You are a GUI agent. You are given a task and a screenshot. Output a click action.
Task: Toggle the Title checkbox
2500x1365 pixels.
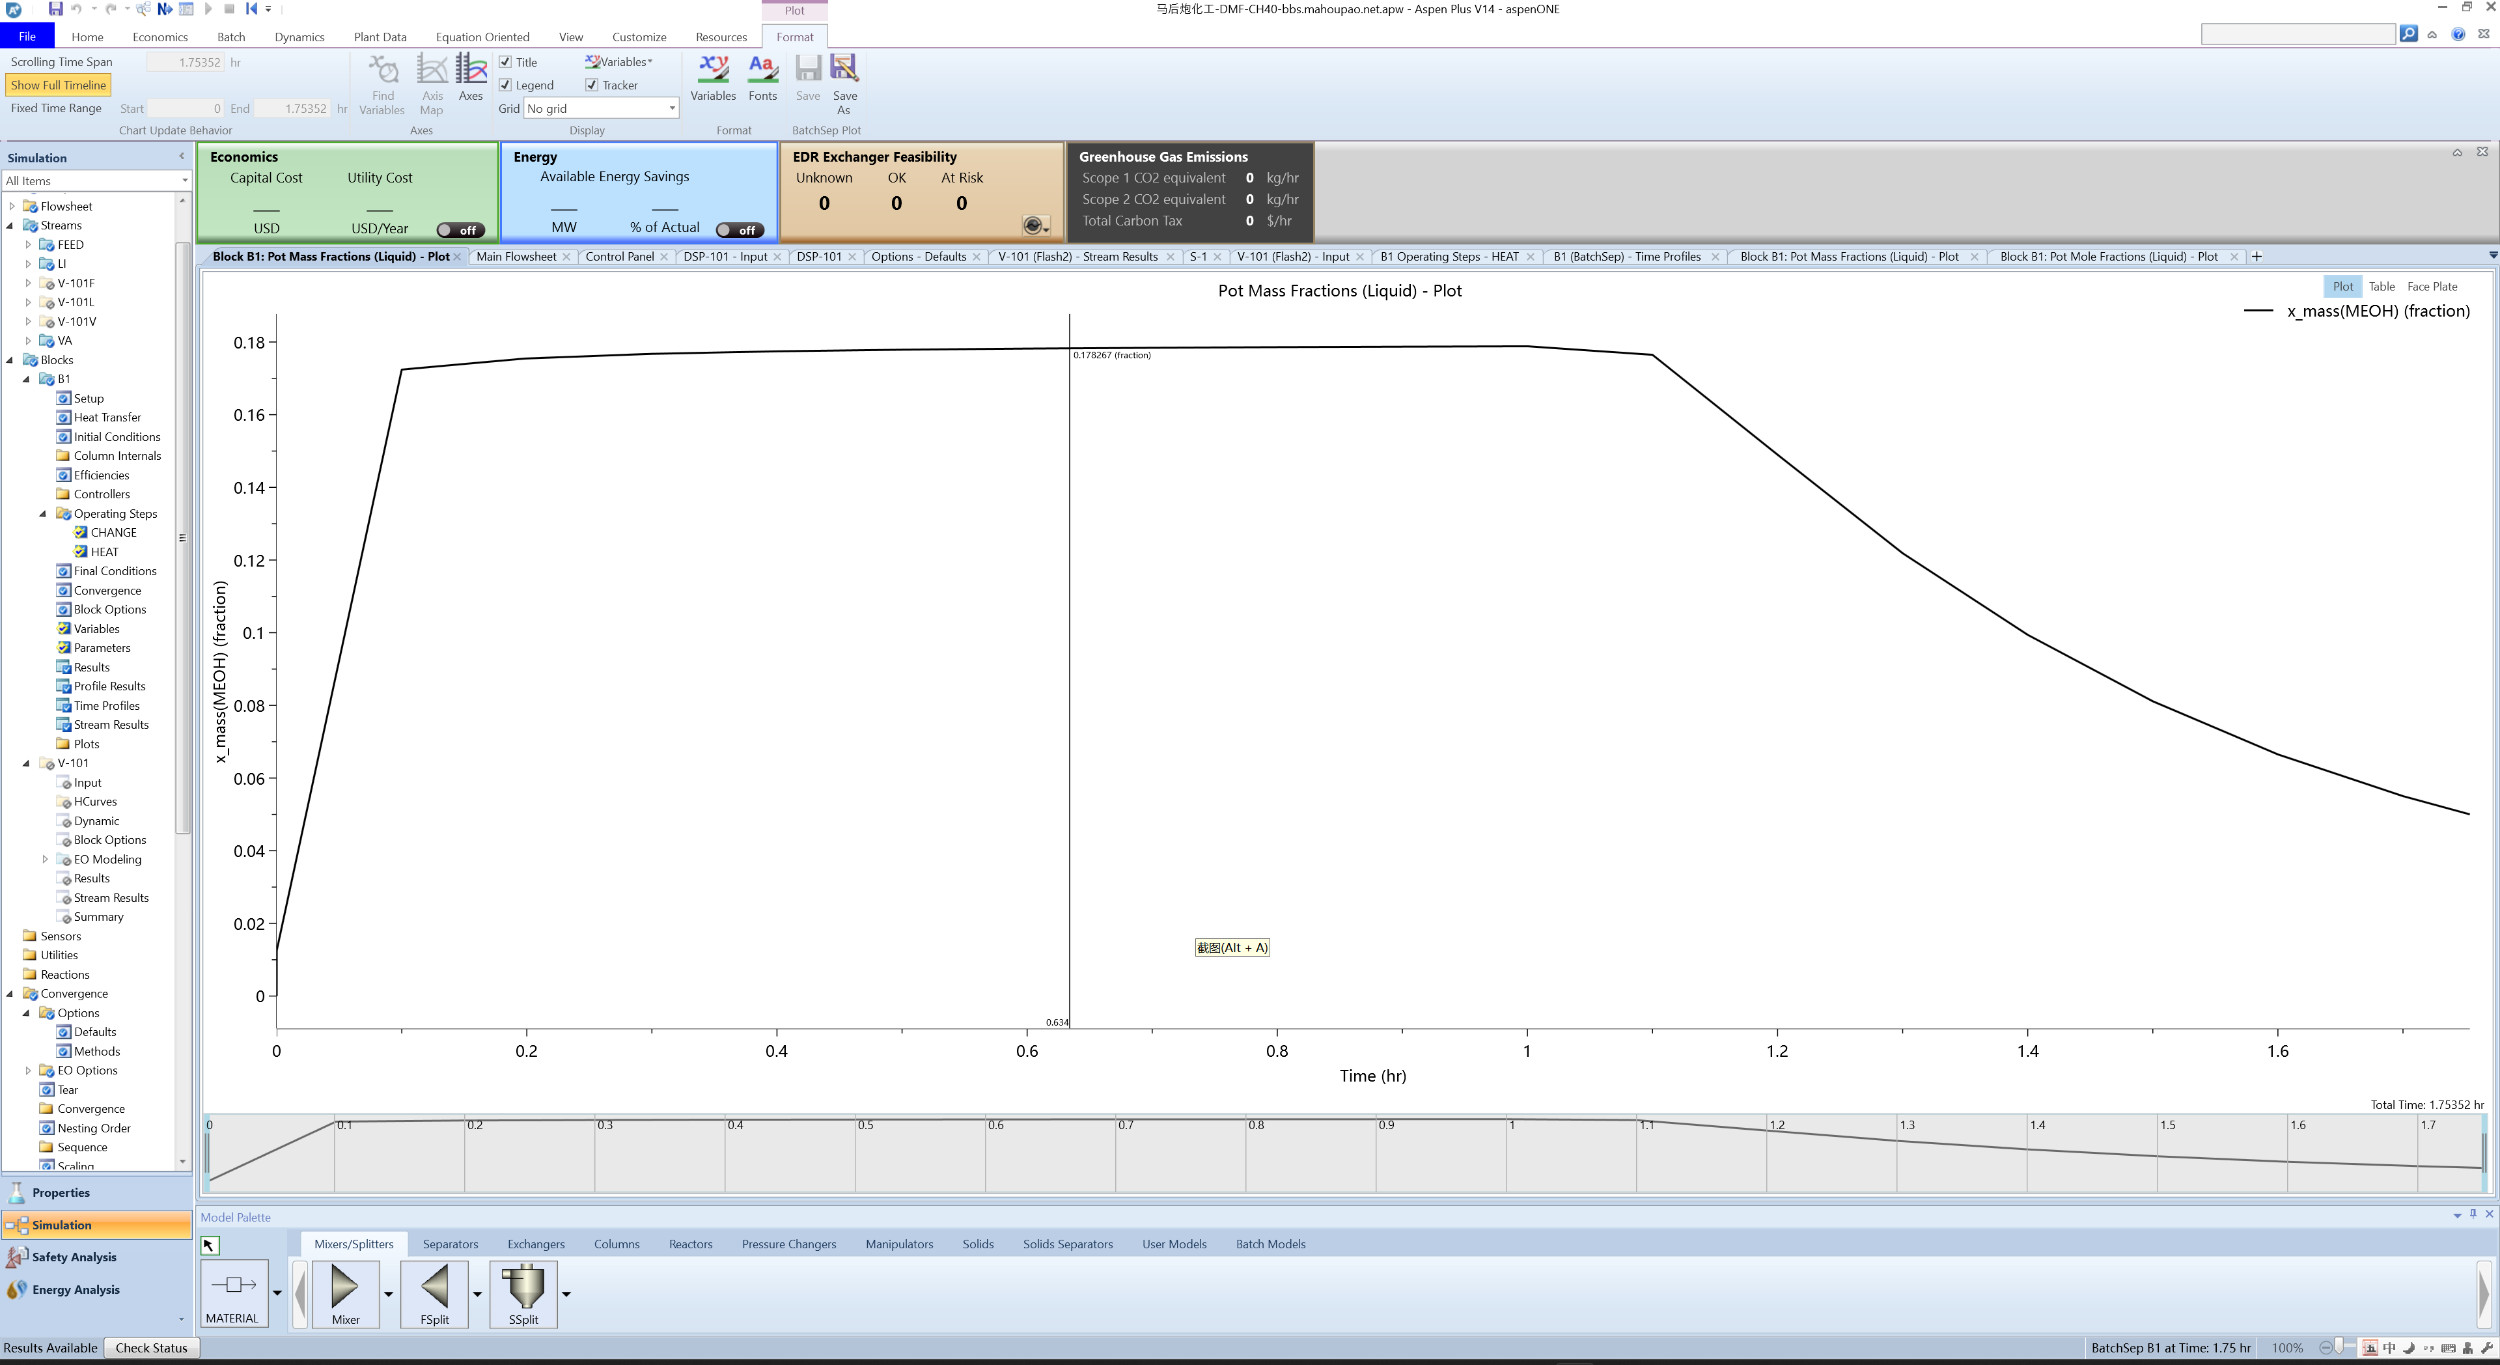point(506,62)
